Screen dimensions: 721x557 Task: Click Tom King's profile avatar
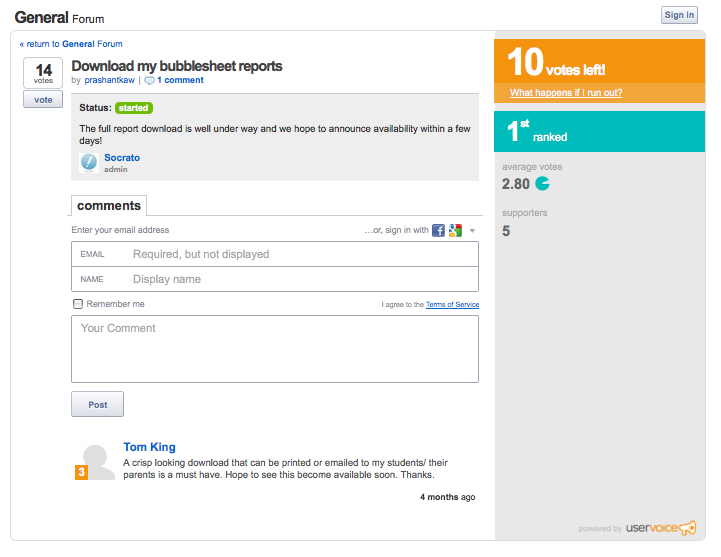(95, 462)
